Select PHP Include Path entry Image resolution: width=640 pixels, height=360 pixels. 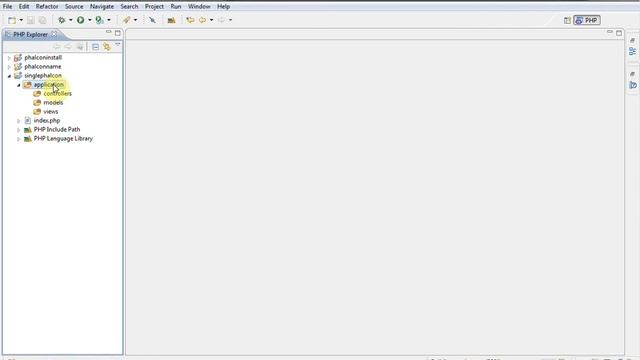point(57,129)
